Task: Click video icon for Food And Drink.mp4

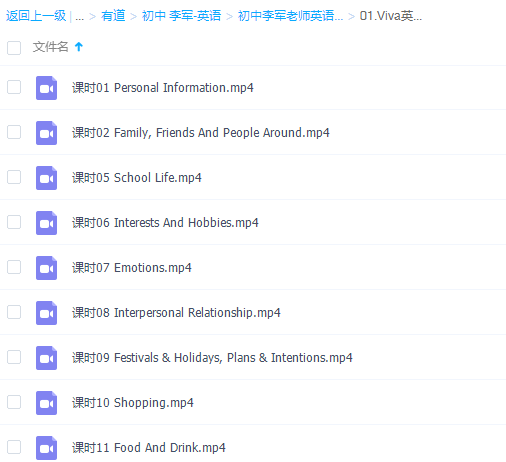Action: point(46,448)
